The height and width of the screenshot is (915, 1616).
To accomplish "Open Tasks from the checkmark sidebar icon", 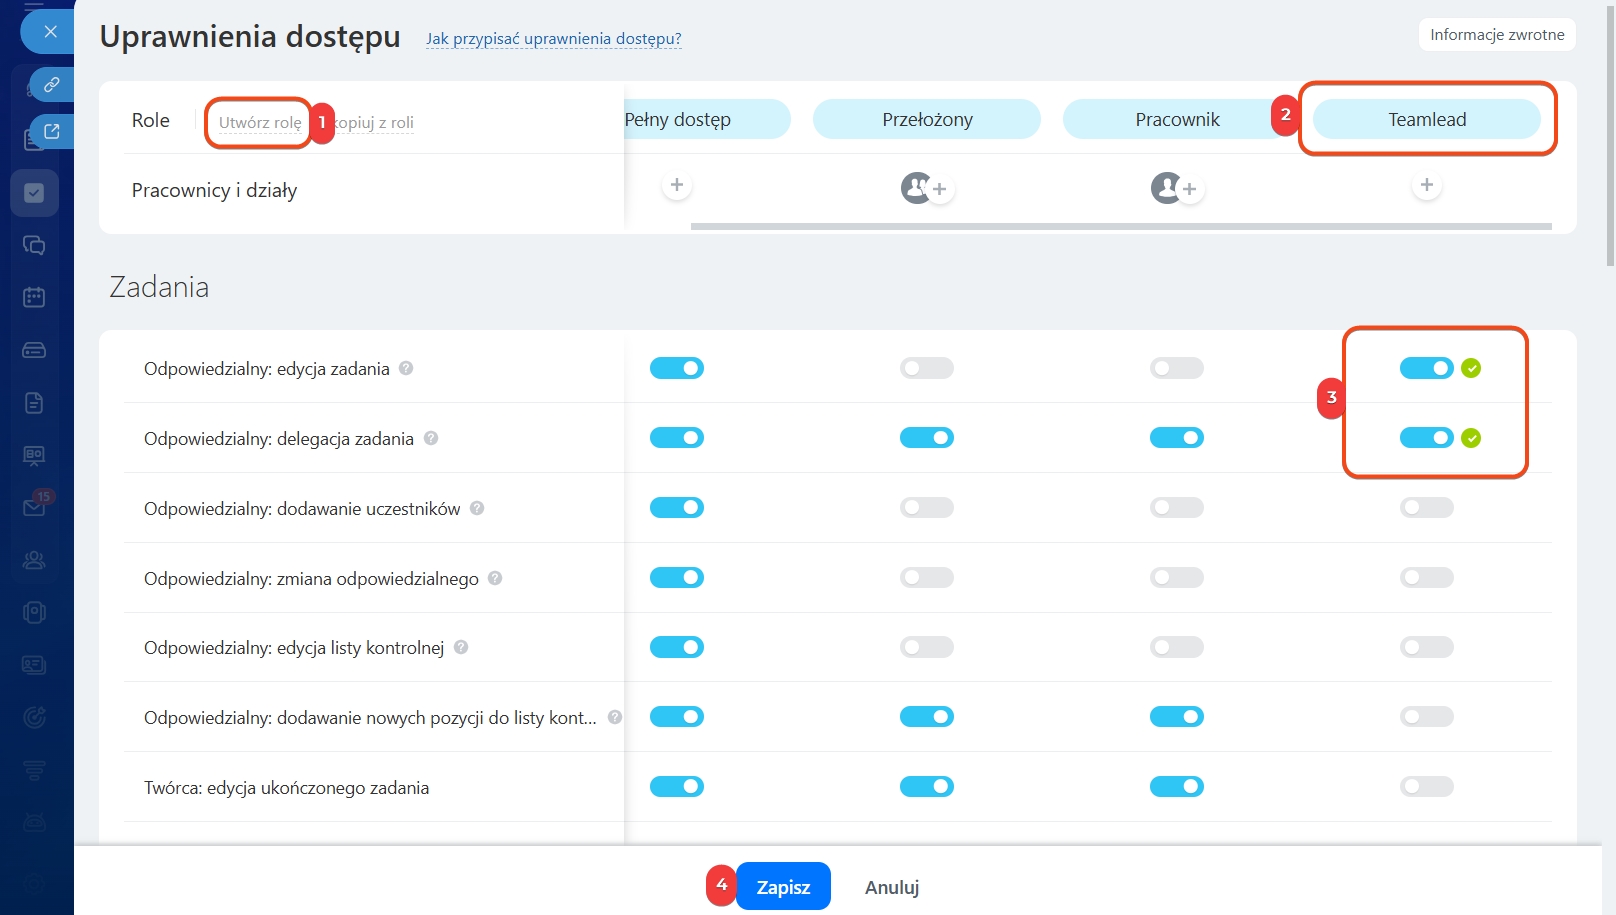I will pos(34,193).
